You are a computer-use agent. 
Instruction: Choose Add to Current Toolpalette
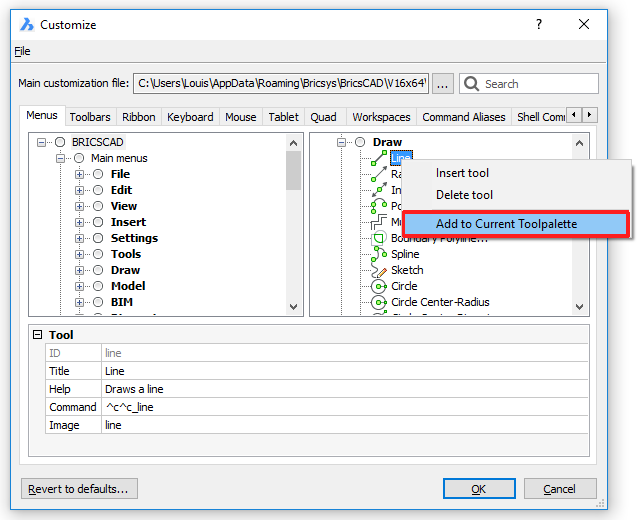(506, 224)
